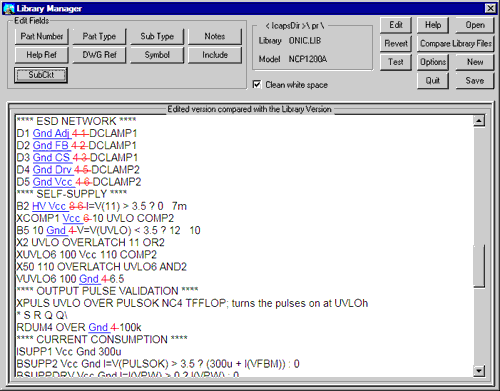Image resolution: width=500 pixels, height=391 pixels.
Task: Click the DWG Ref button
Action: click(99, 55)
